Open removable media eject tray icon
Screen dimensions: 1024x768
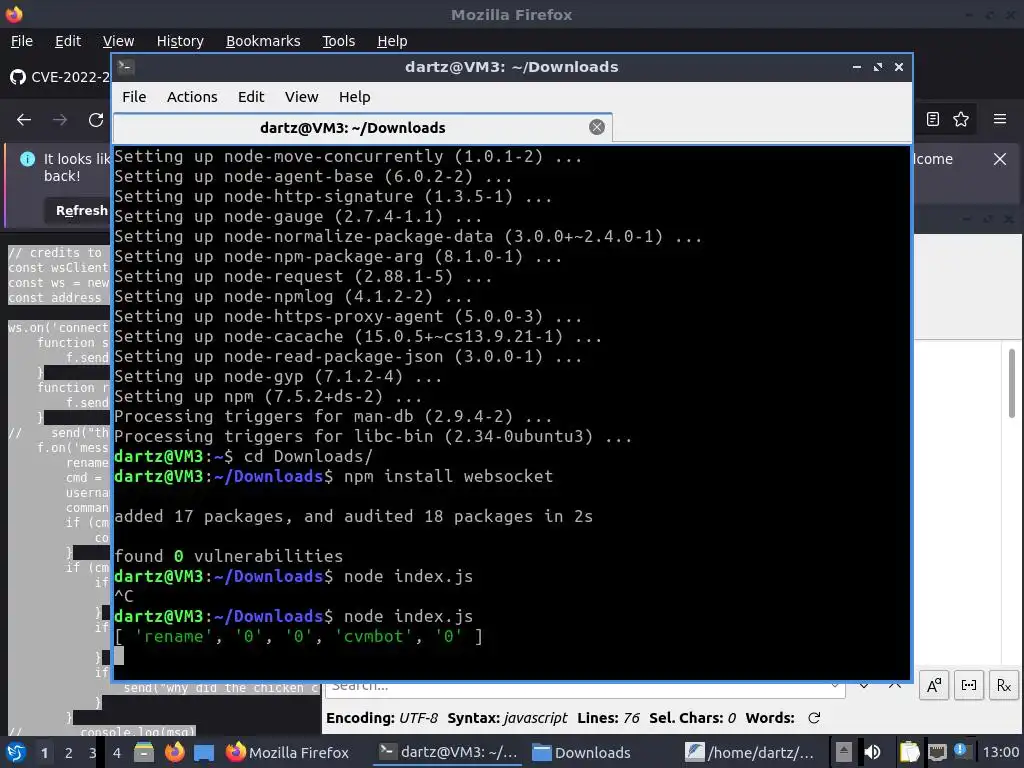[843, 752]
